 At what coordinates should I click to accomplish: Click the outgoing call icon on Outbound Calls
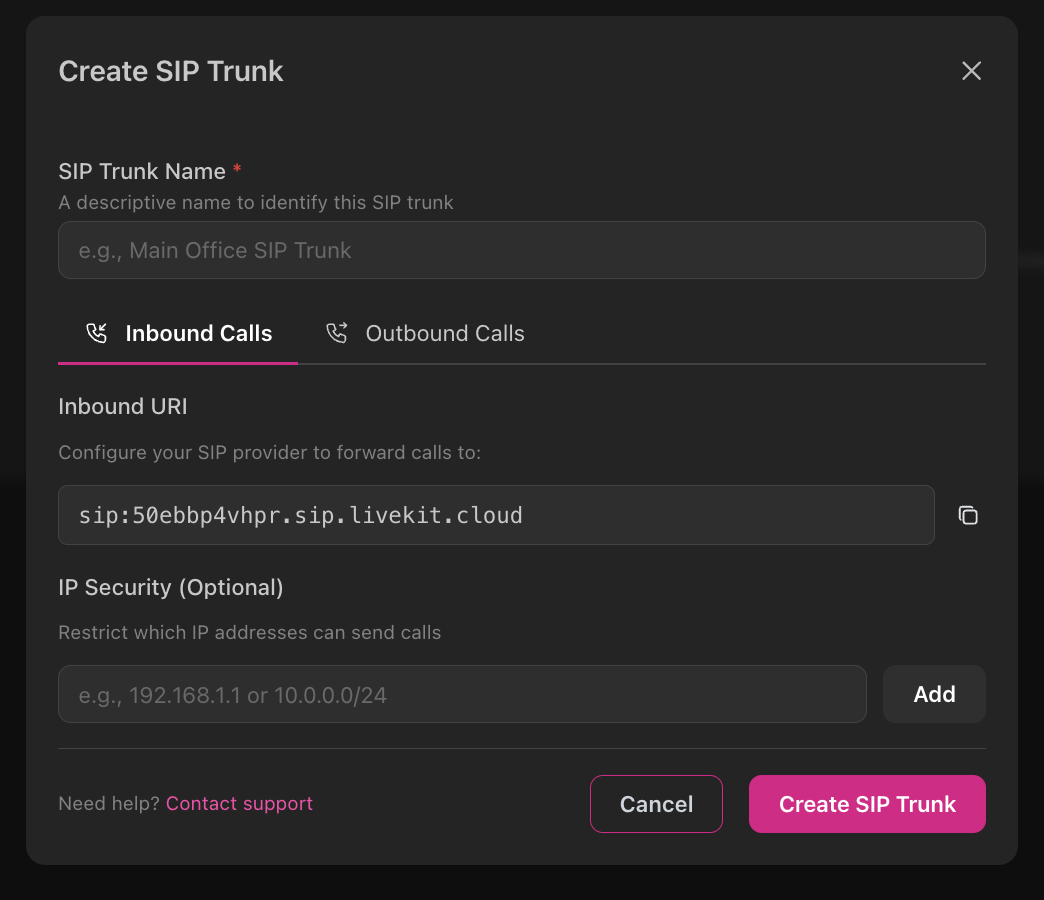pos(338,332)
